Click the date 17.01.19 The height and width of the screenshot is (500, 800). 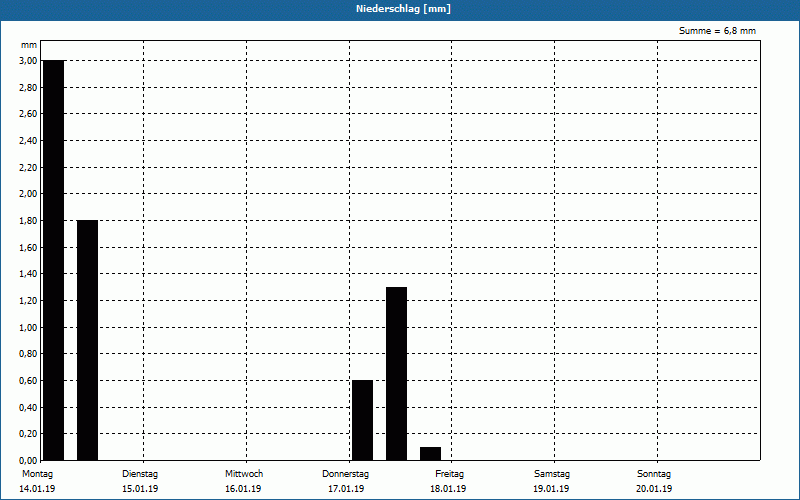pyautogui.click(x=346, y=489)
